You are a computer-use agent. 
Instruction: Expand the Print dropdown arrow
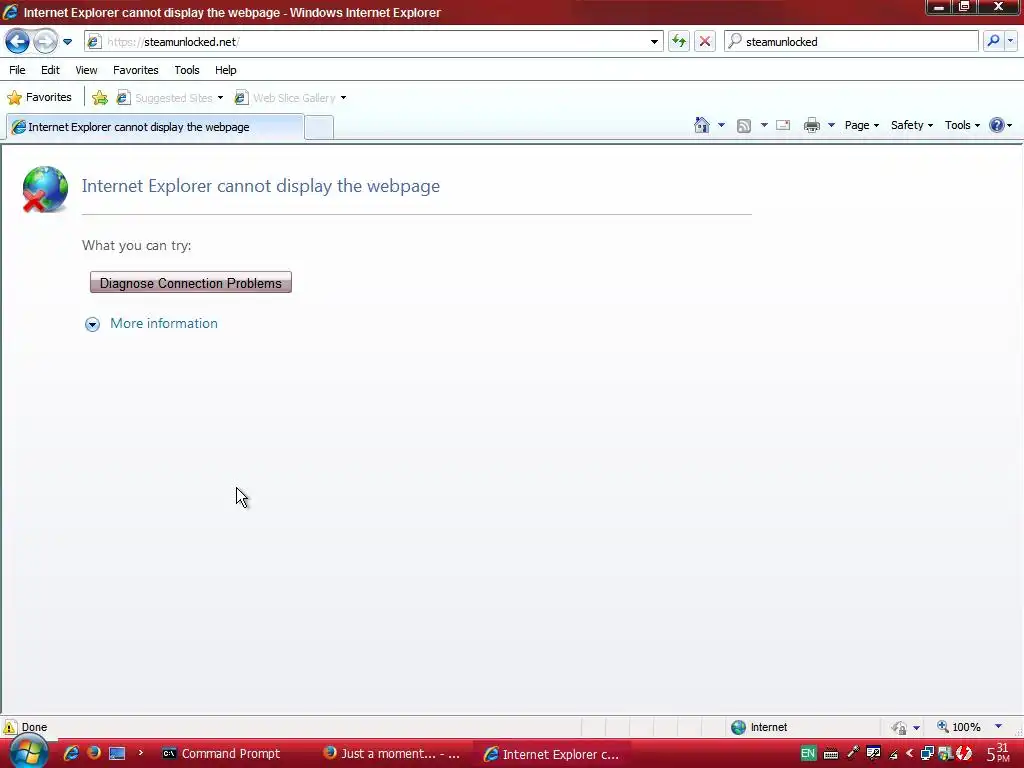point(831,125)
